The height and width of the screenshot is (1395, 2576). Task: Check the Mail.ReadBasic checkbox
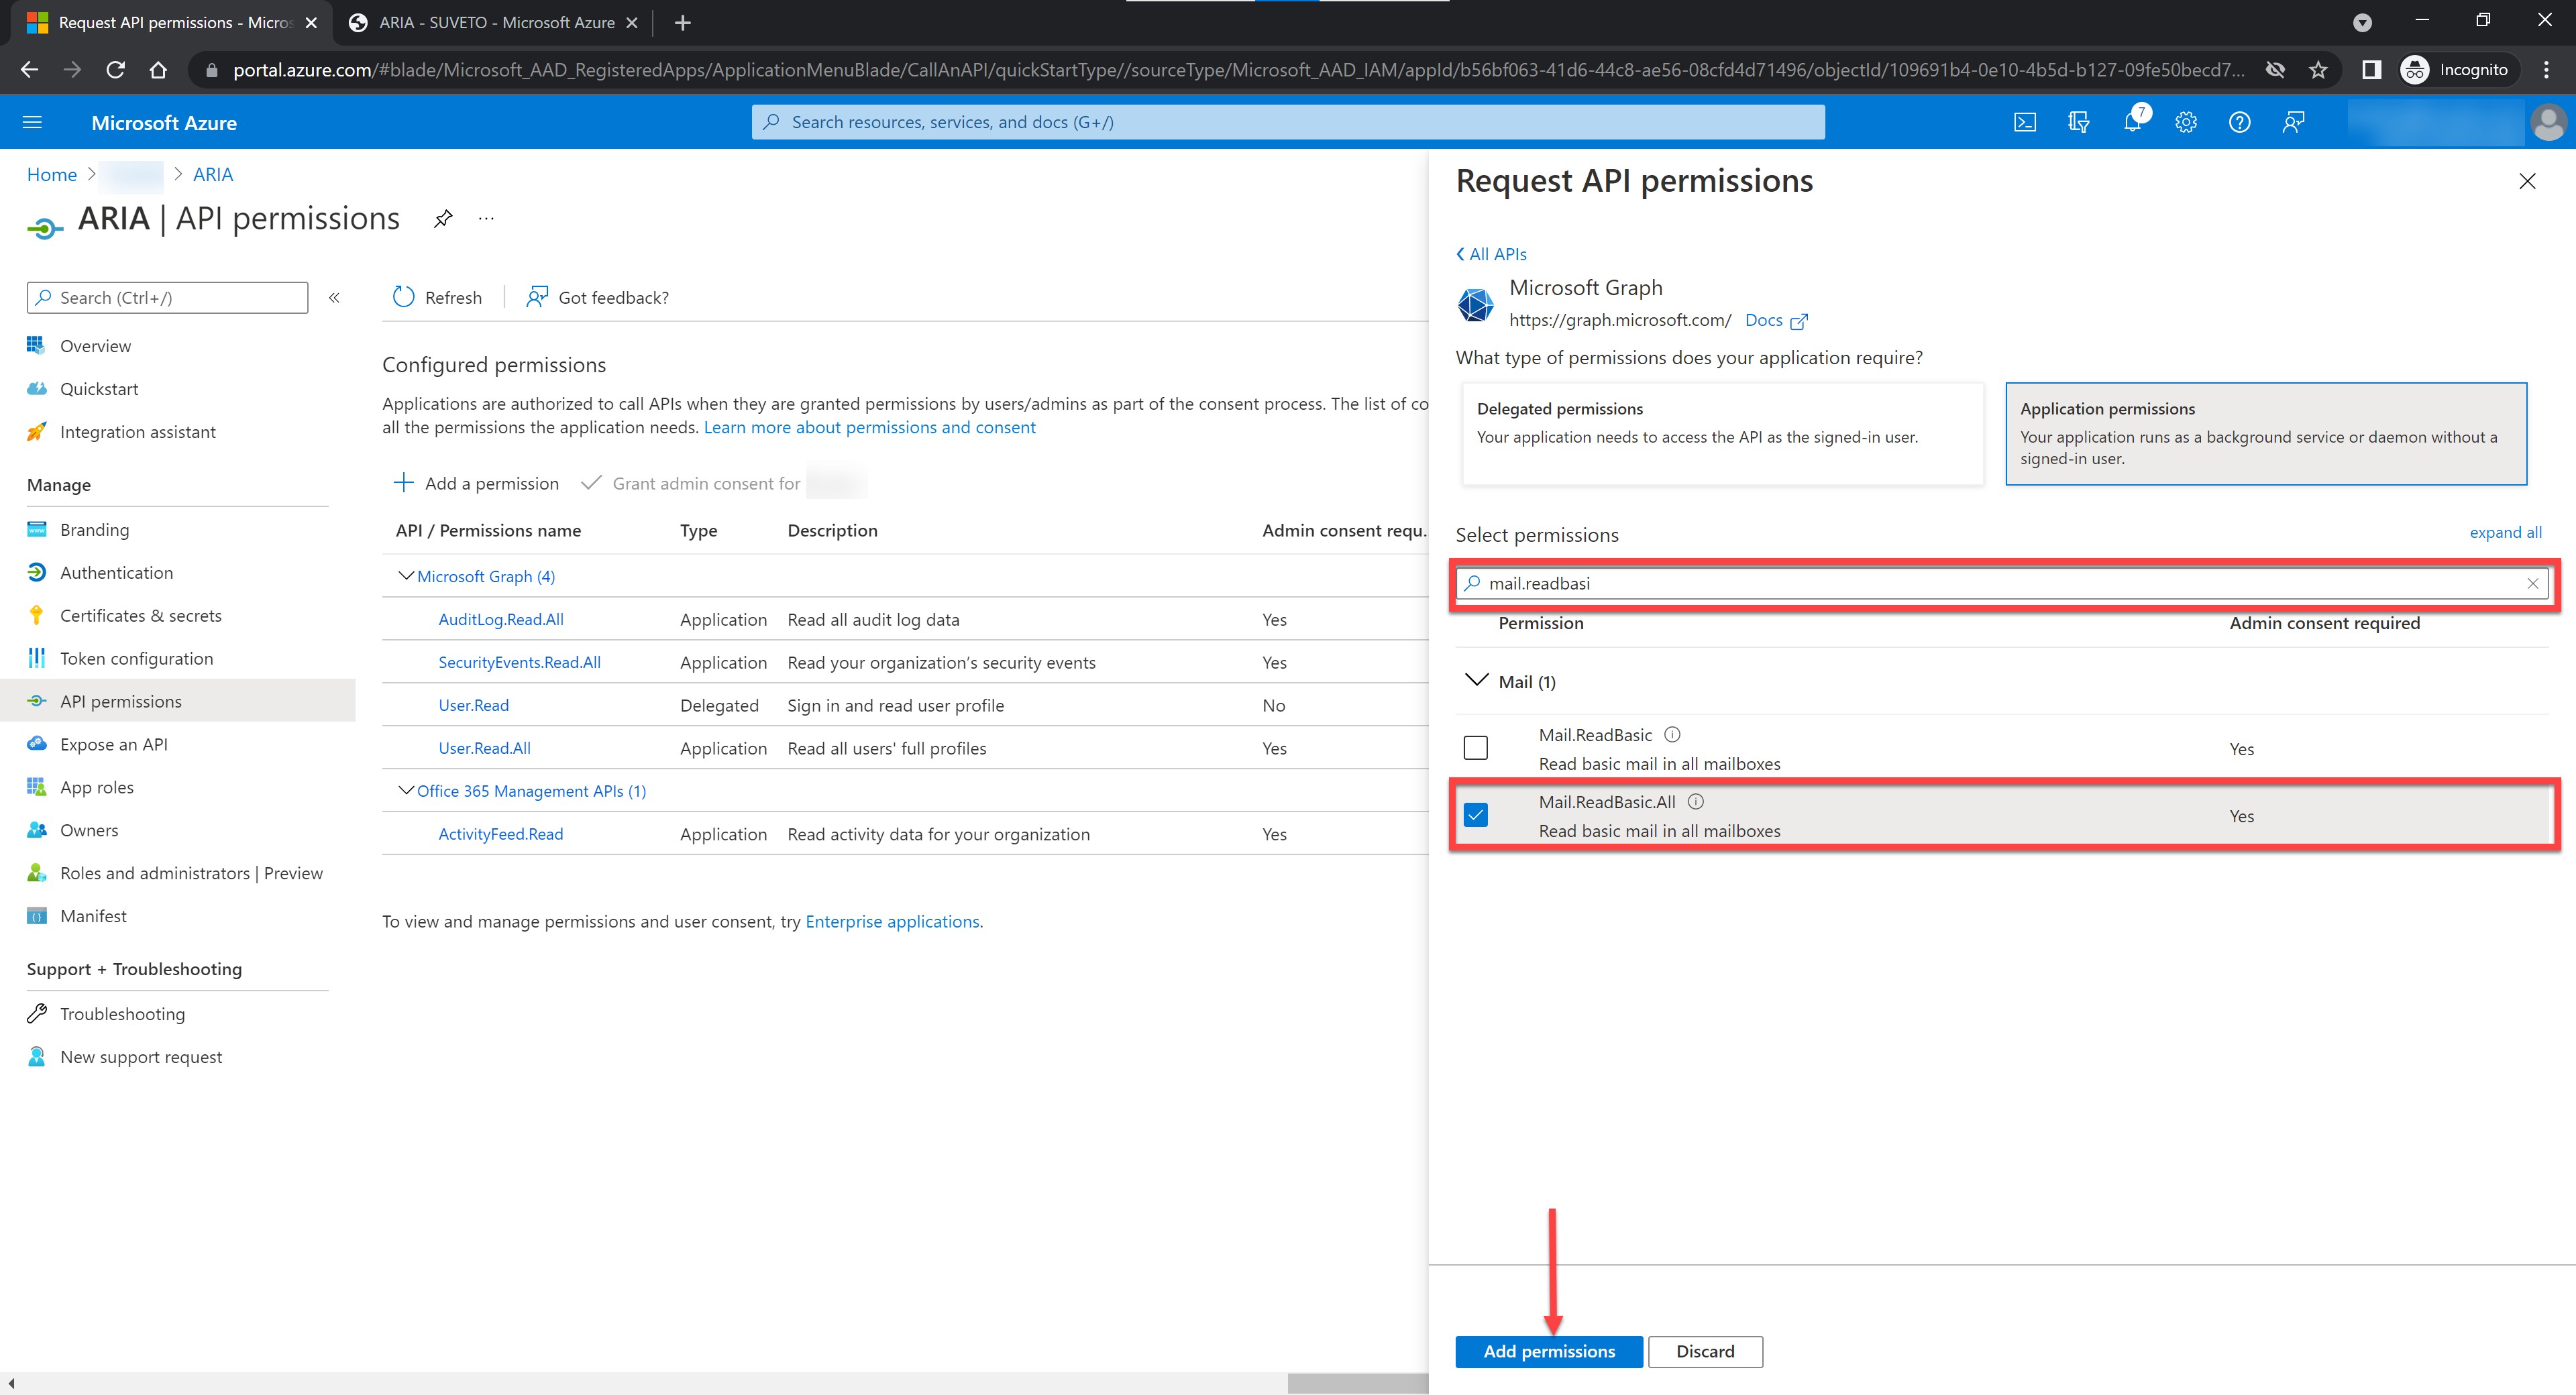(x=1475, y=748)
